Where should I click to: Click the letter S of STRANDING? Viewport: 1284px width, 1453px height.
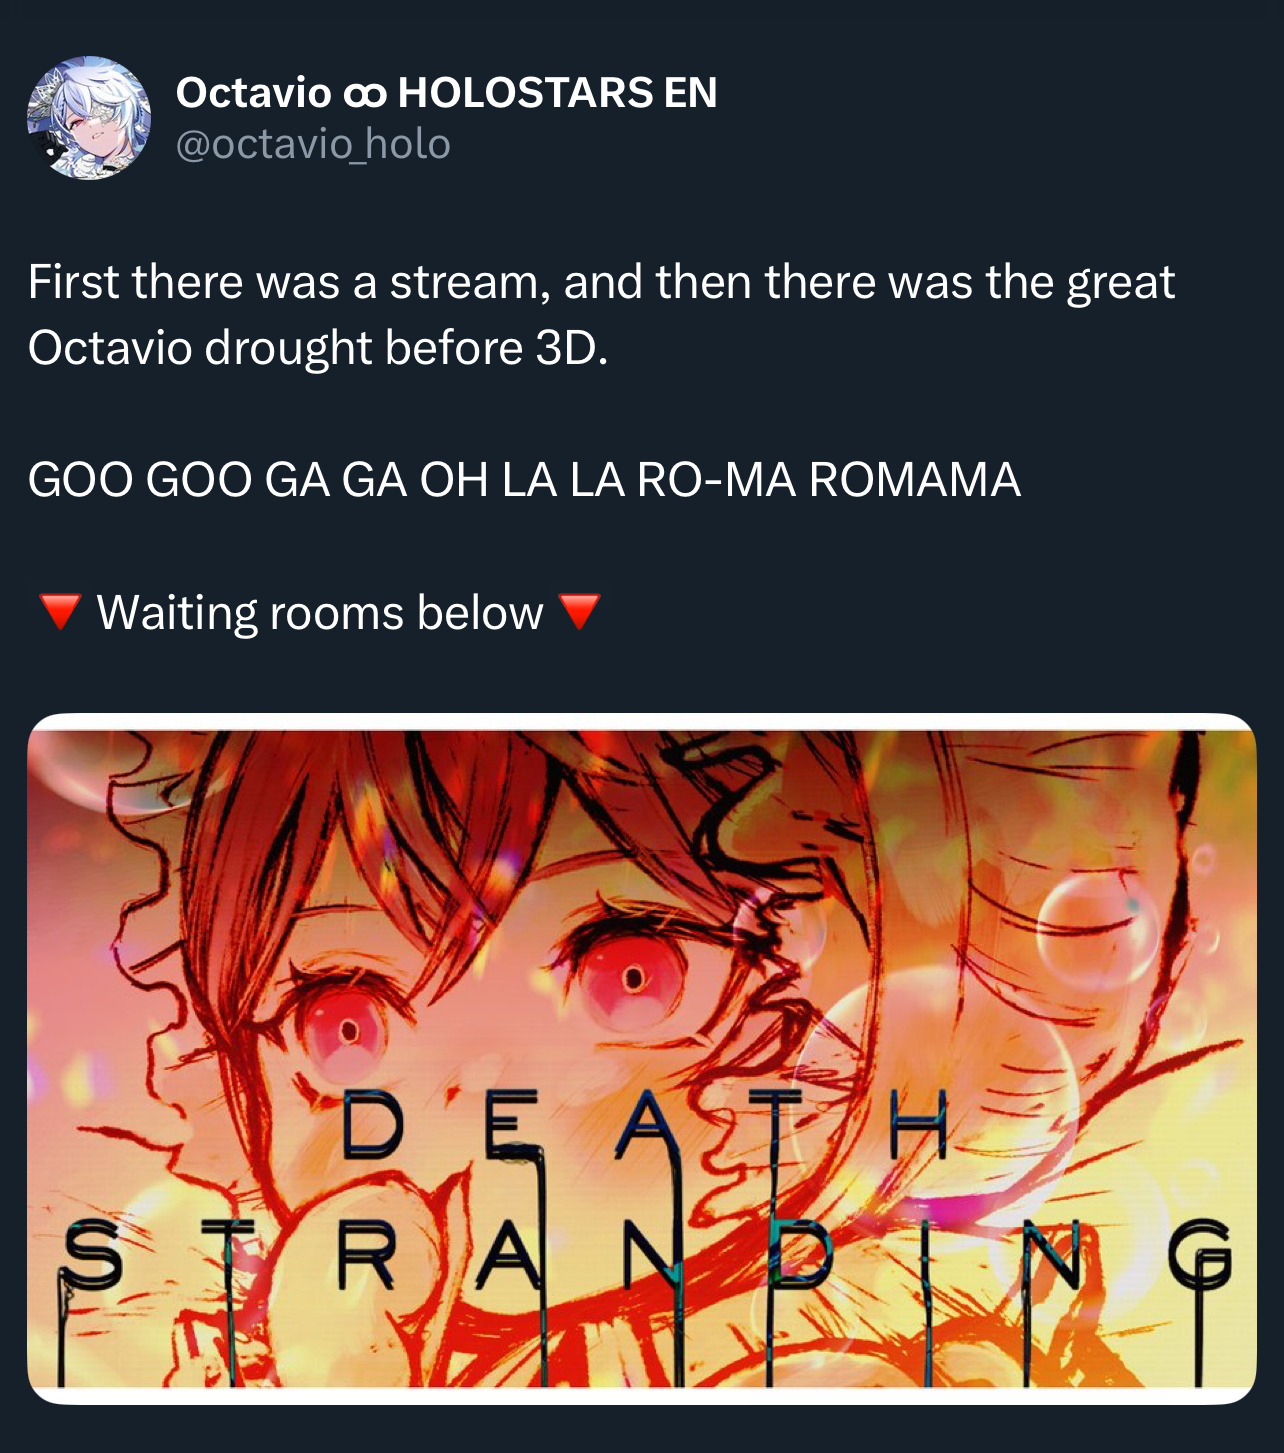point(92,1255)
